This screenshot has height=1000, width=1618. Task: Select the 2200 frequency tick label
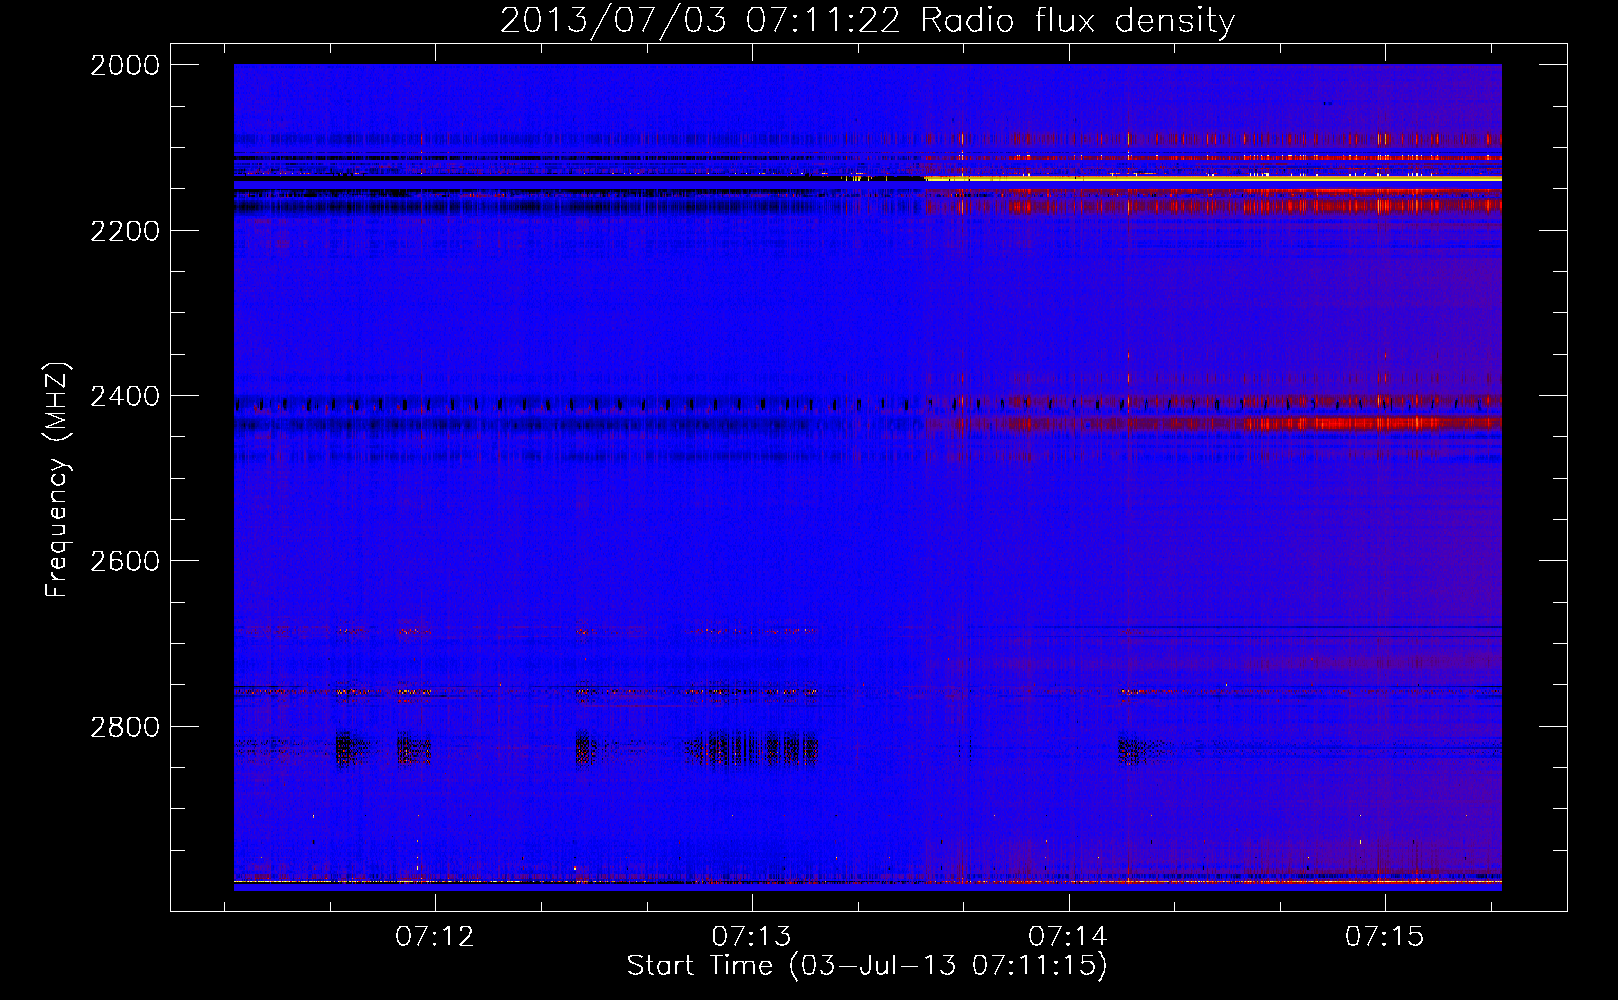[125, 231]
